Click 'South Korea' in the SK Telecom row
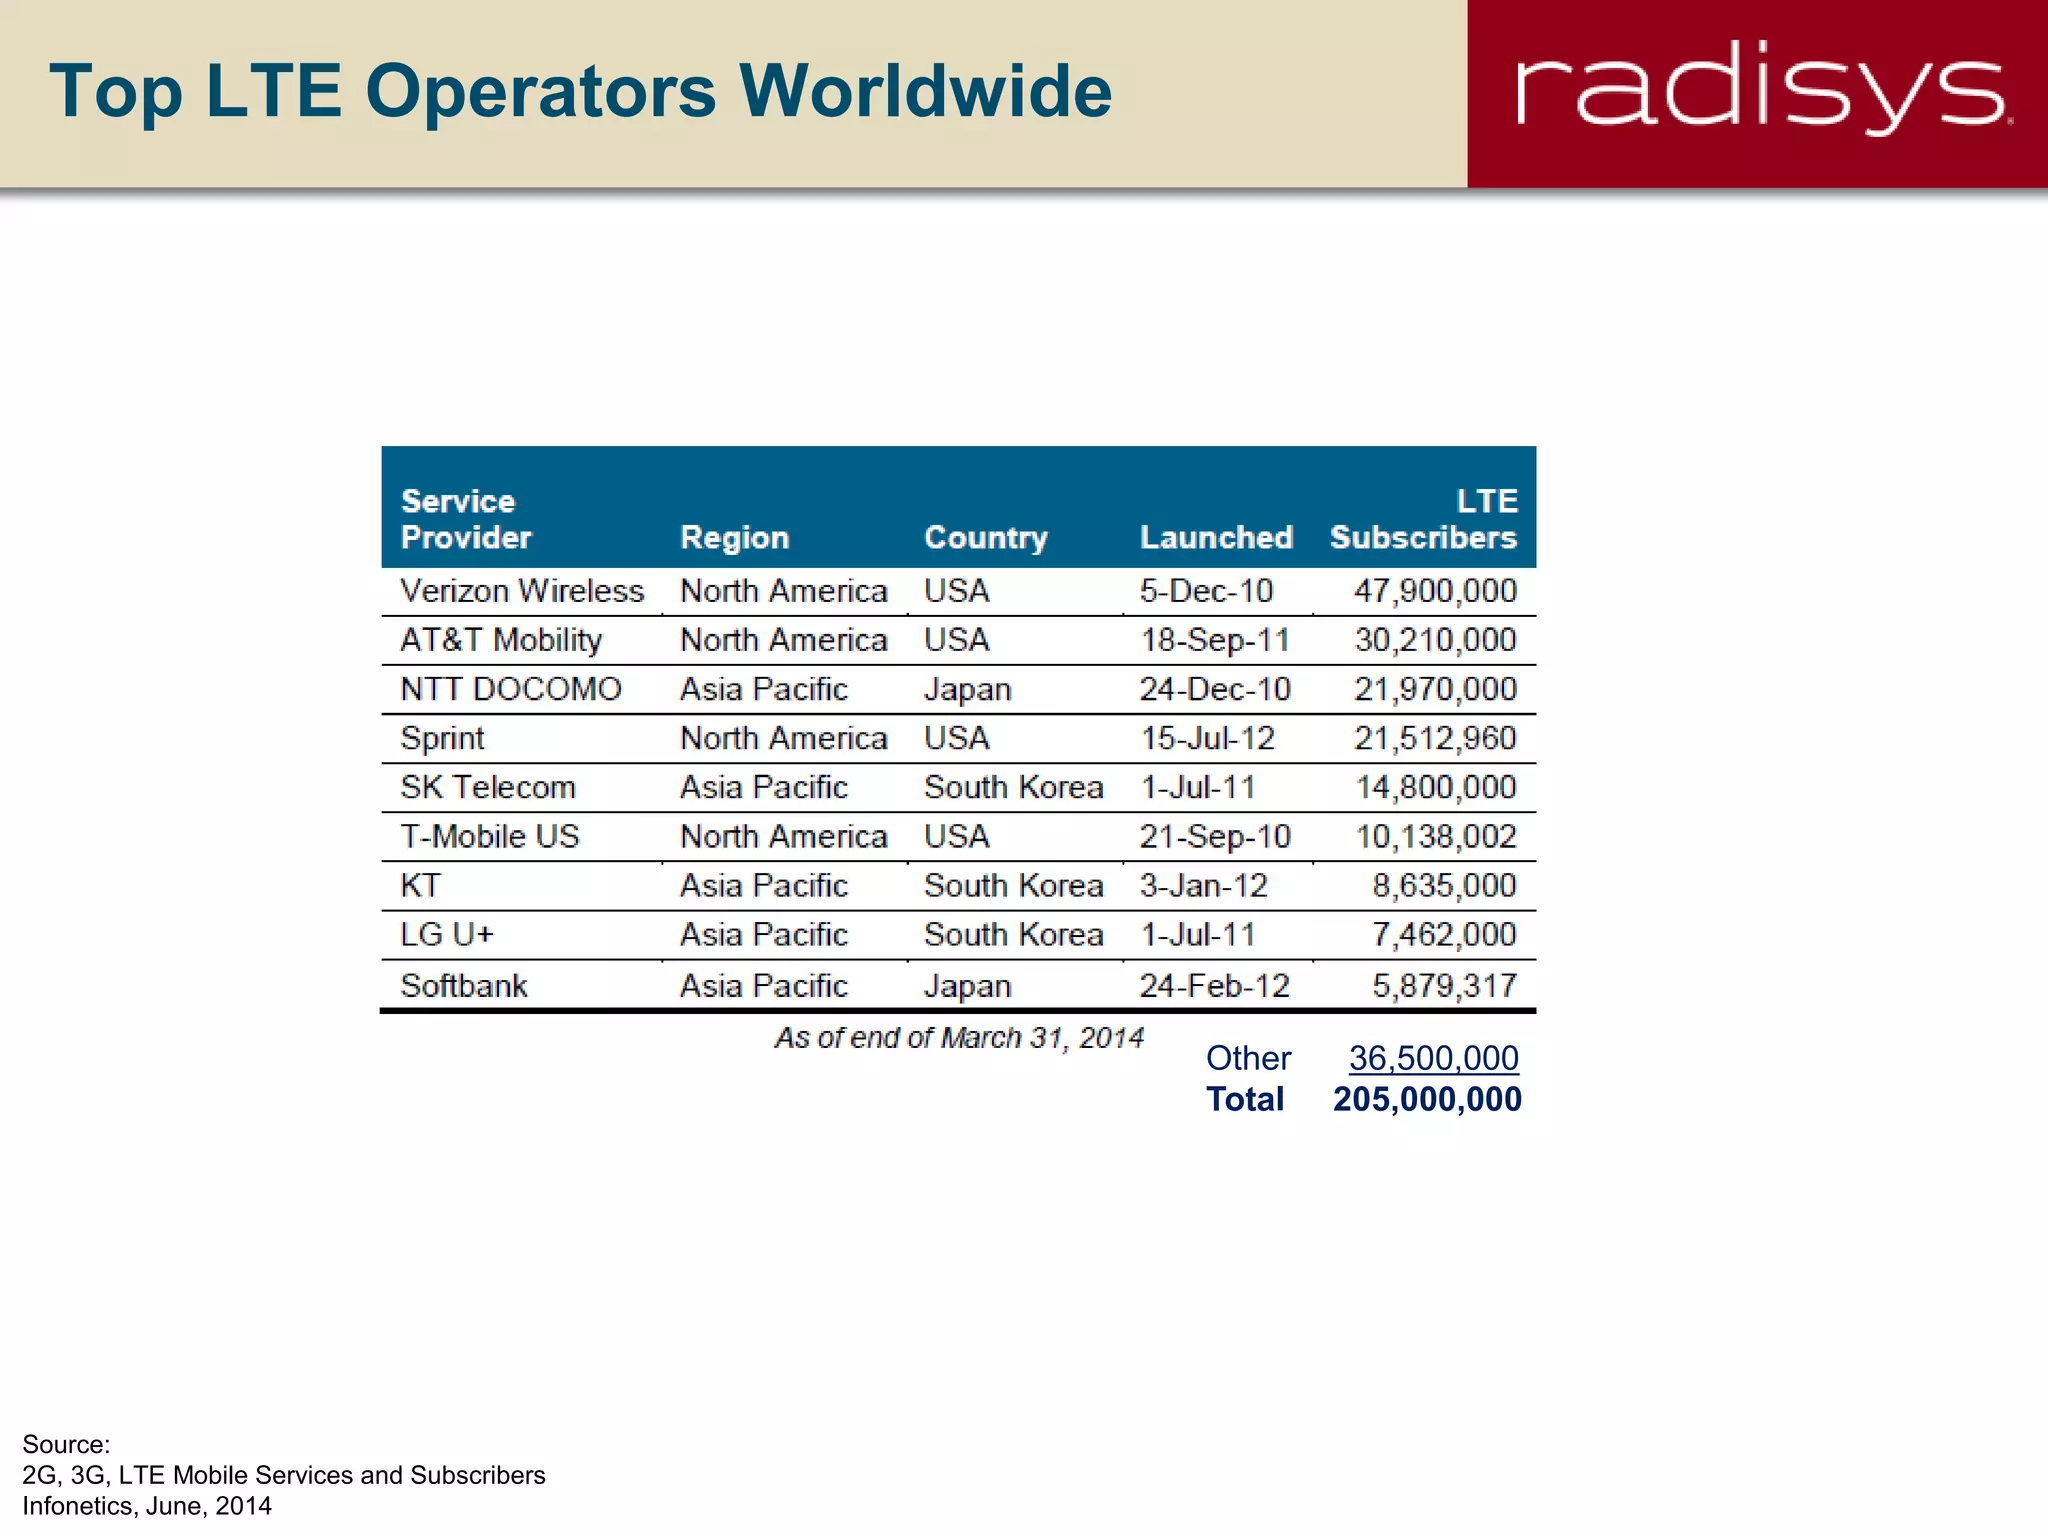 point(1014,787)
